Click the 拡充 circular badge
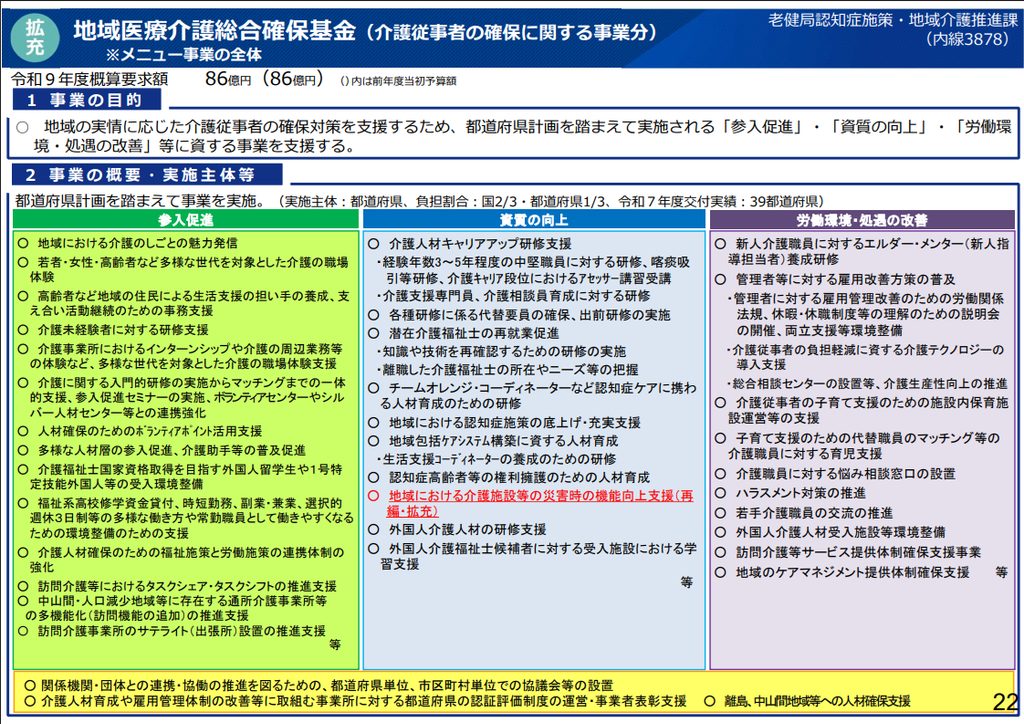 35,37
